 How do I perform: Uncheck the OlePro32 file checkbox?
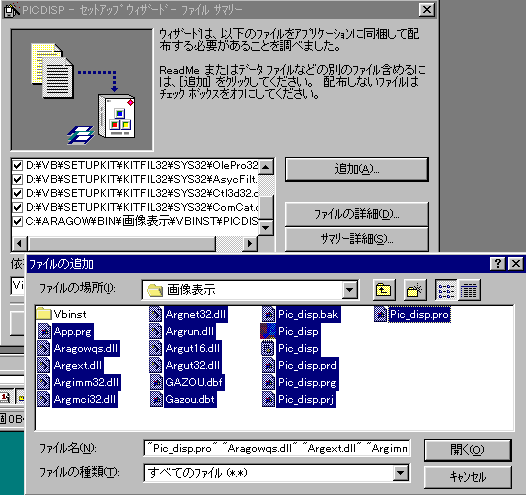click(x=17, y=165)
